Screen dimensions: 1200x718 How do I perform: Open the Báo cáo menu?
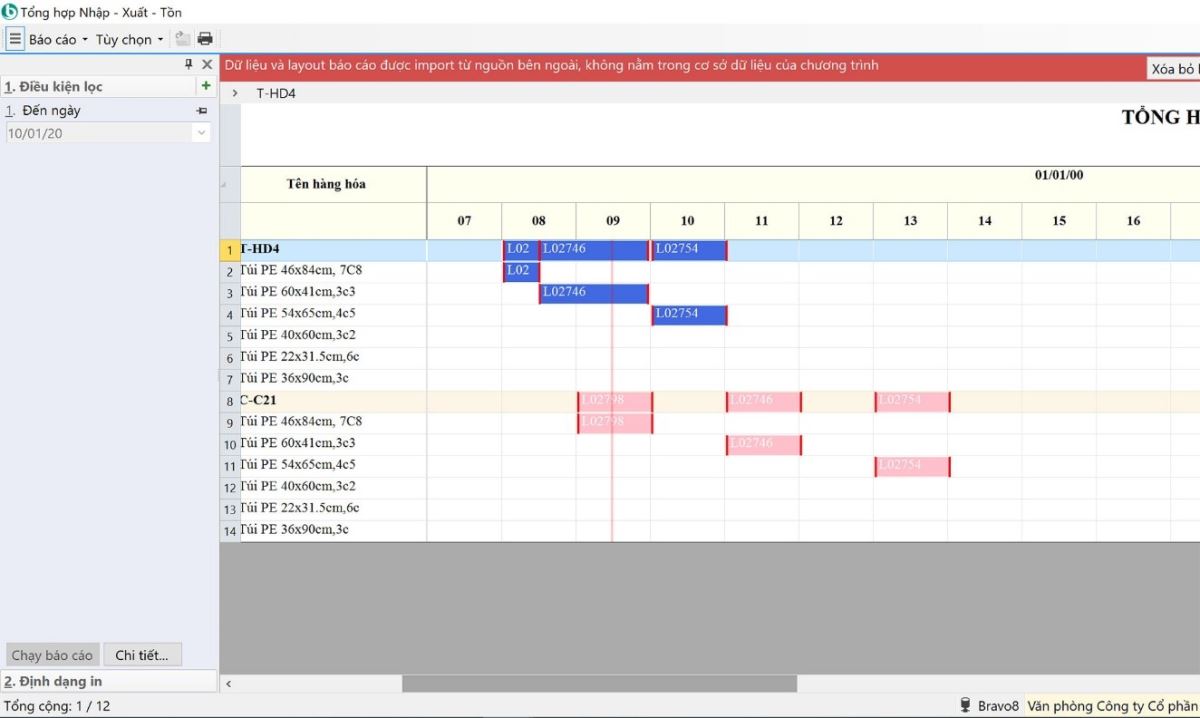tap(58, 39)
